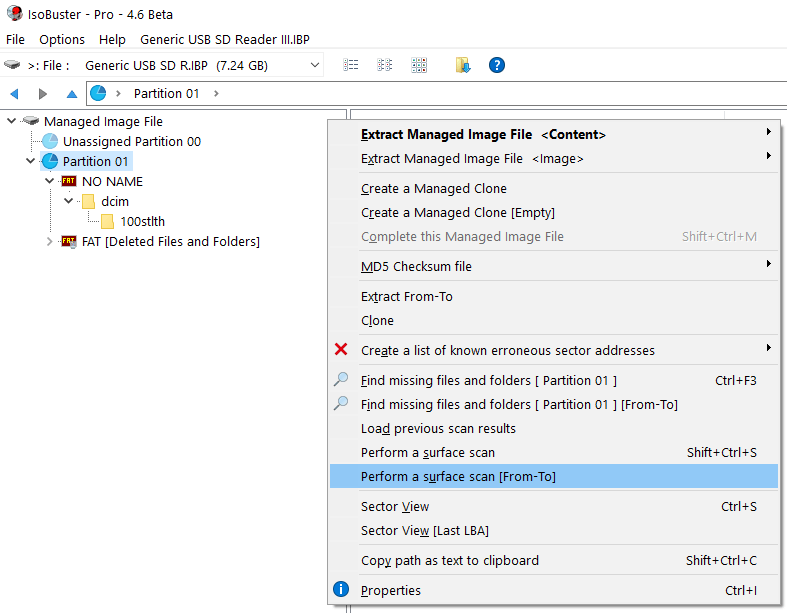787x613 pixels.
Task: Click Partition 01 text in breadcrumb path
Action: pyautogui.click(x=166, y=93)
